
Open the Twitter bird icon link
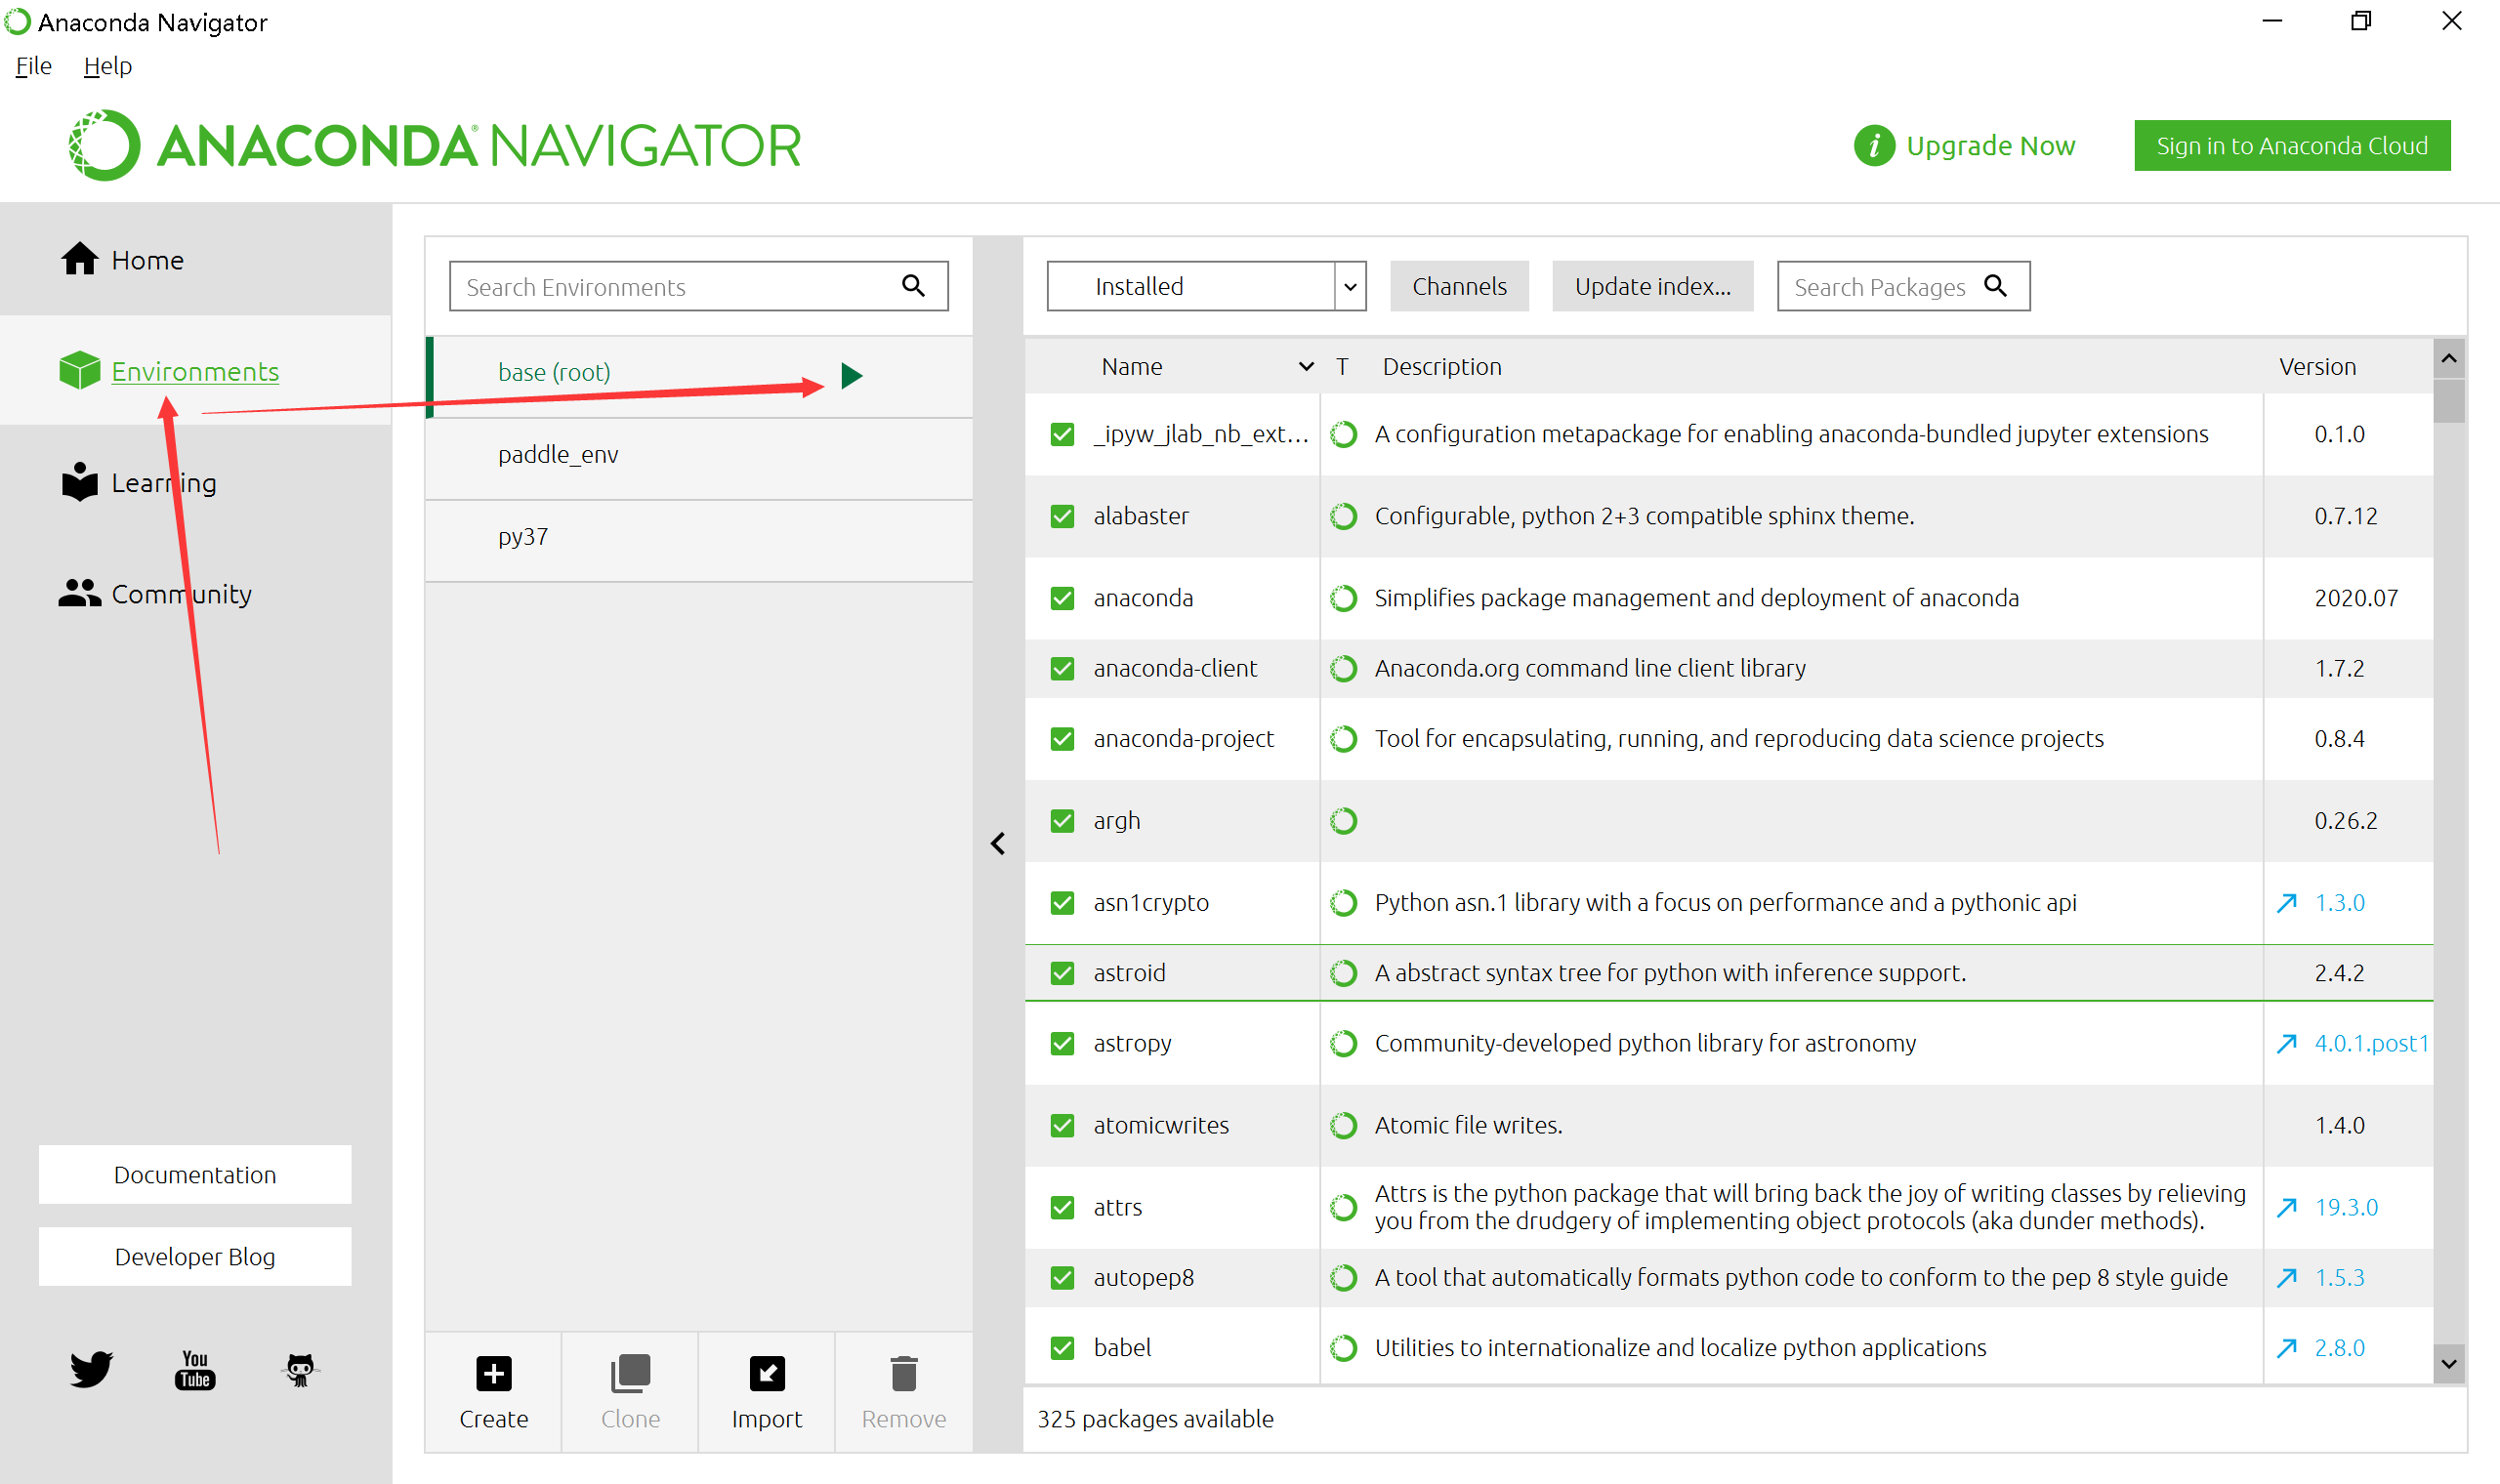(x=91, y=1368)
